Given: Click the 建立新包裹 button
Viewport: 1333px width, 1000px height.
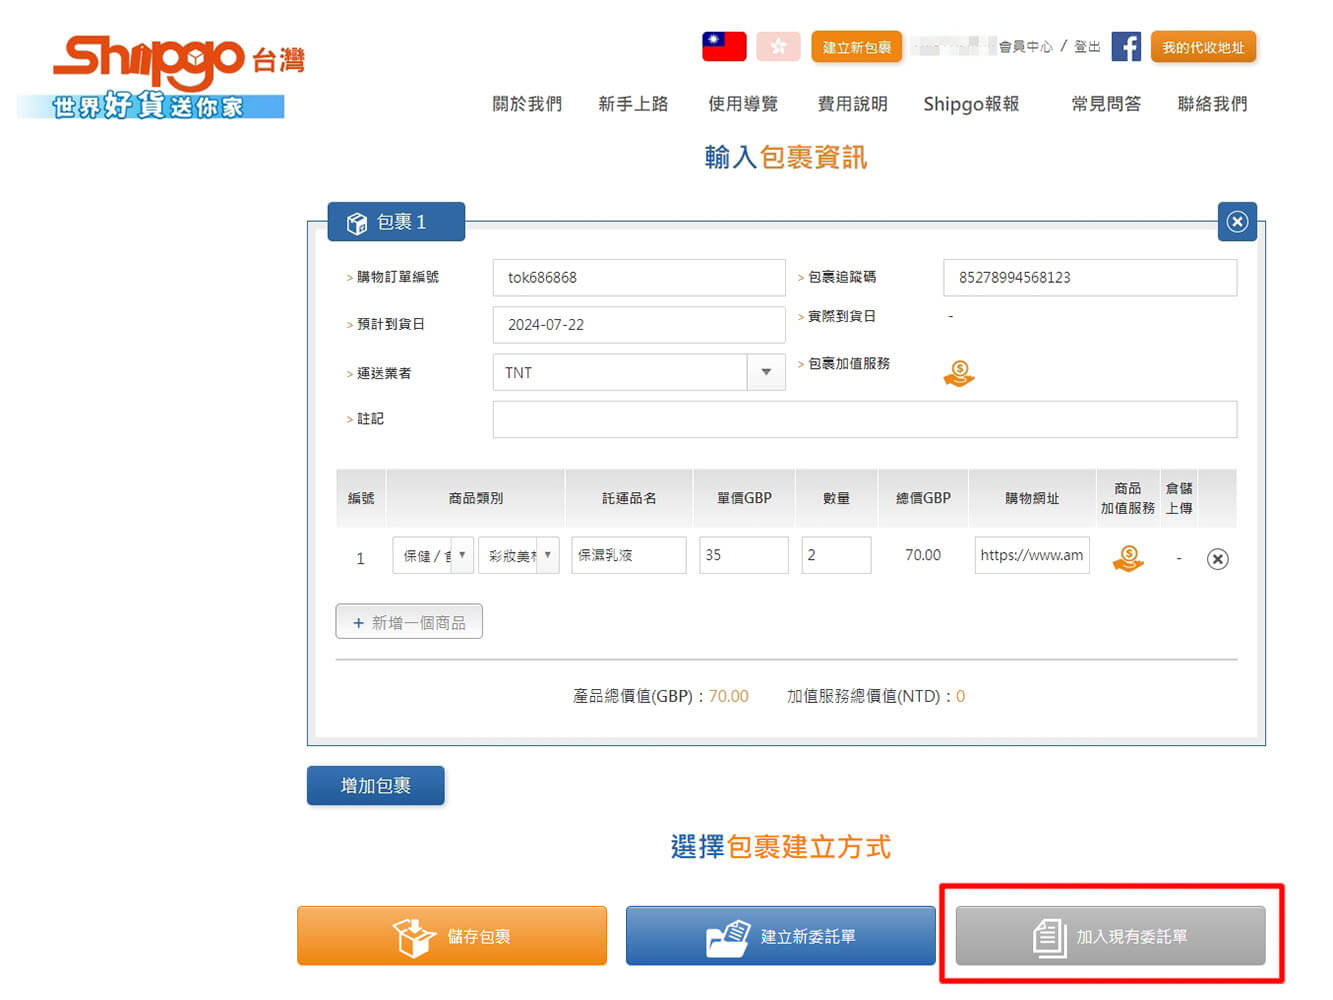Looking at the screenshot, I should [x=857, y=47].
